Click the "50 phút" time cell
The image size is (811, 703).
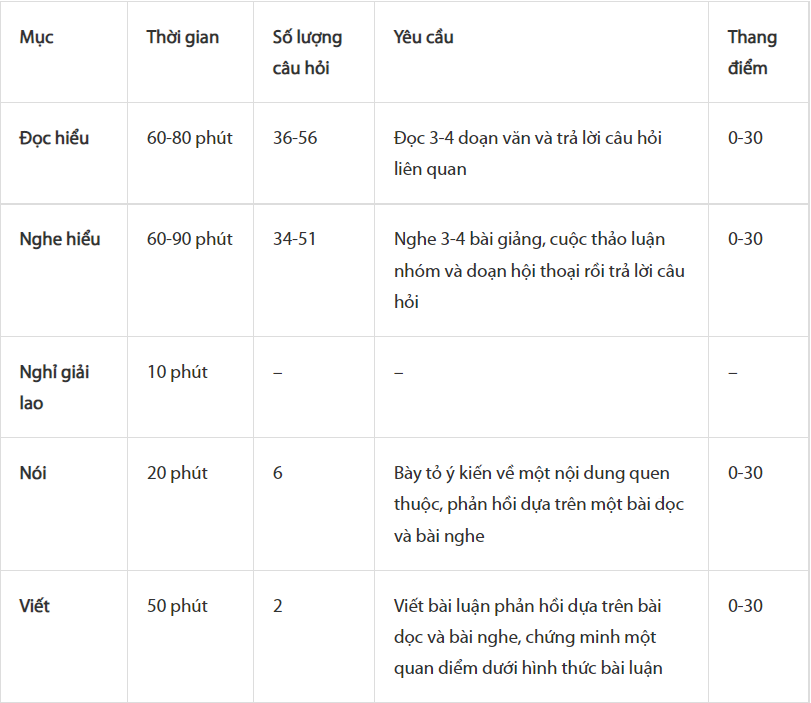tap(177, 606)
